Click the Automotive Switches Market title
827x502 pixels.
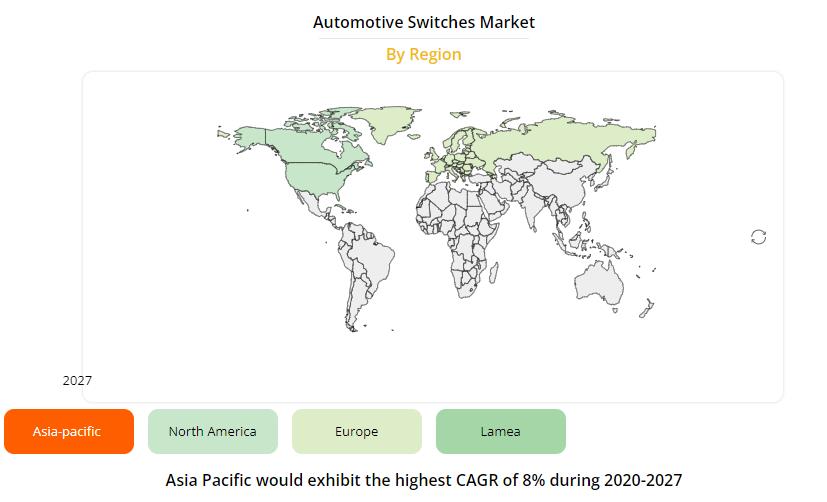424,22
